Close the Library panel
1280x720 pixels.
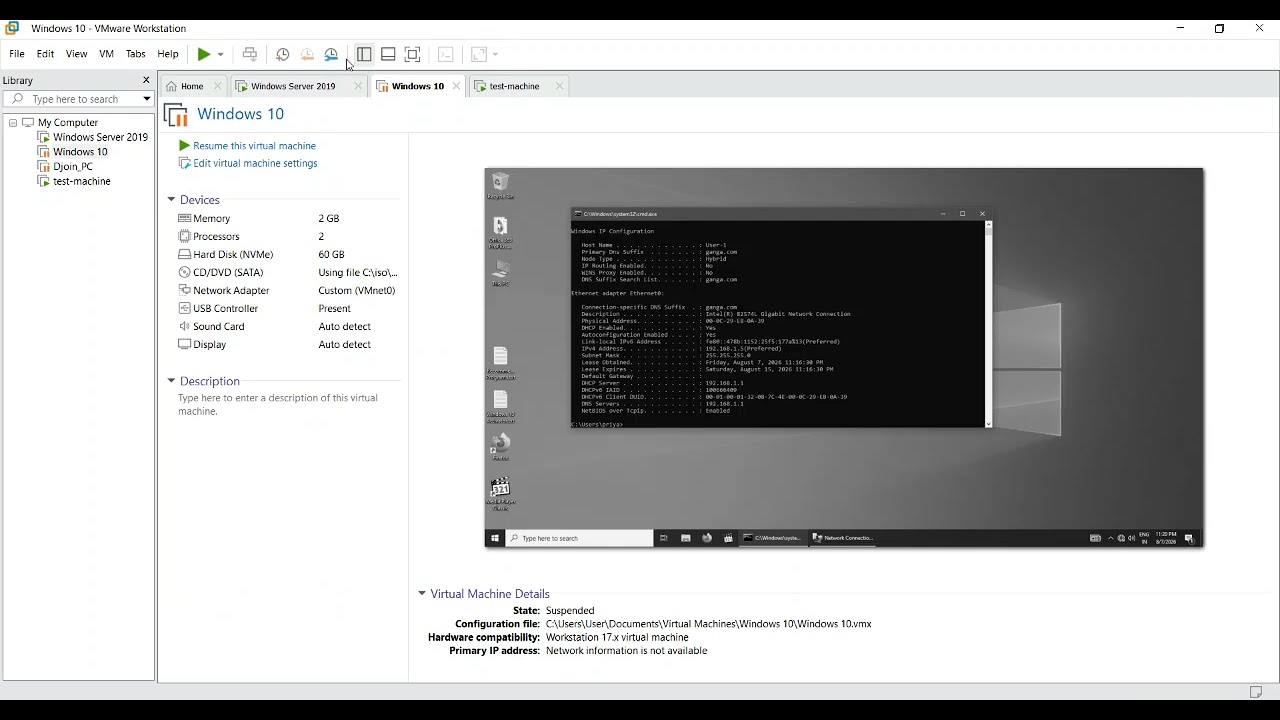pyautogui.click(x=146, y=80)
